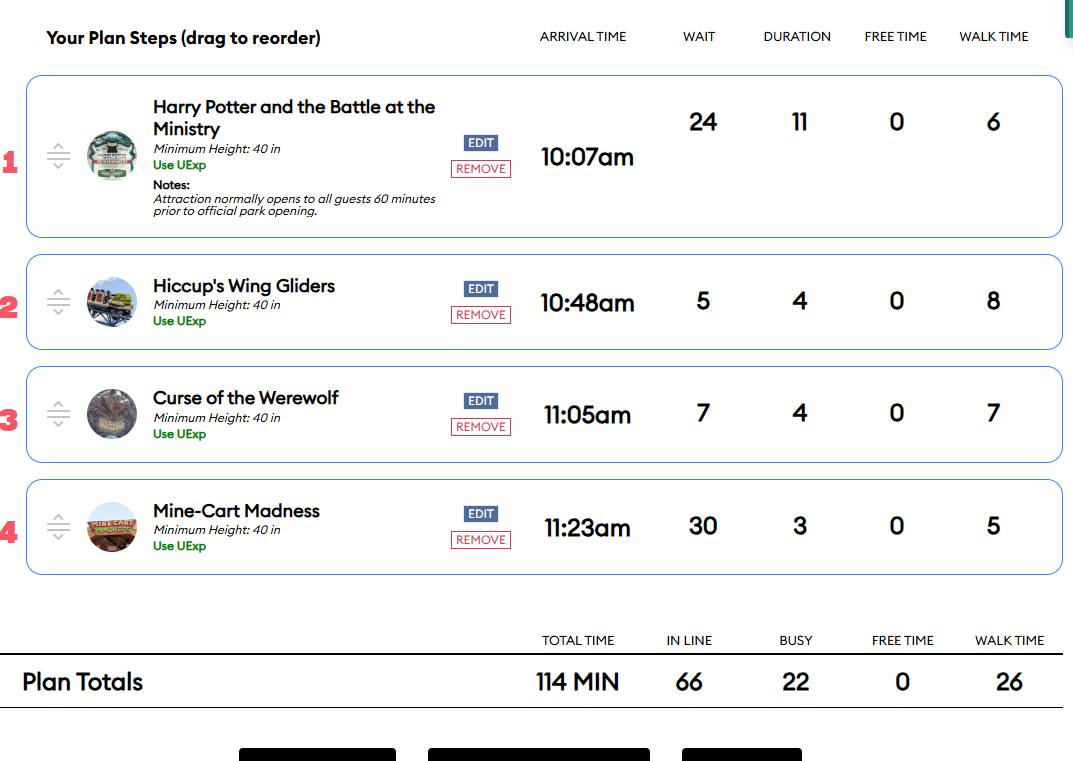Click Curse of the Werewolf thumbnail
Screen dimensions: 1073x761
[x=112, y=414]
